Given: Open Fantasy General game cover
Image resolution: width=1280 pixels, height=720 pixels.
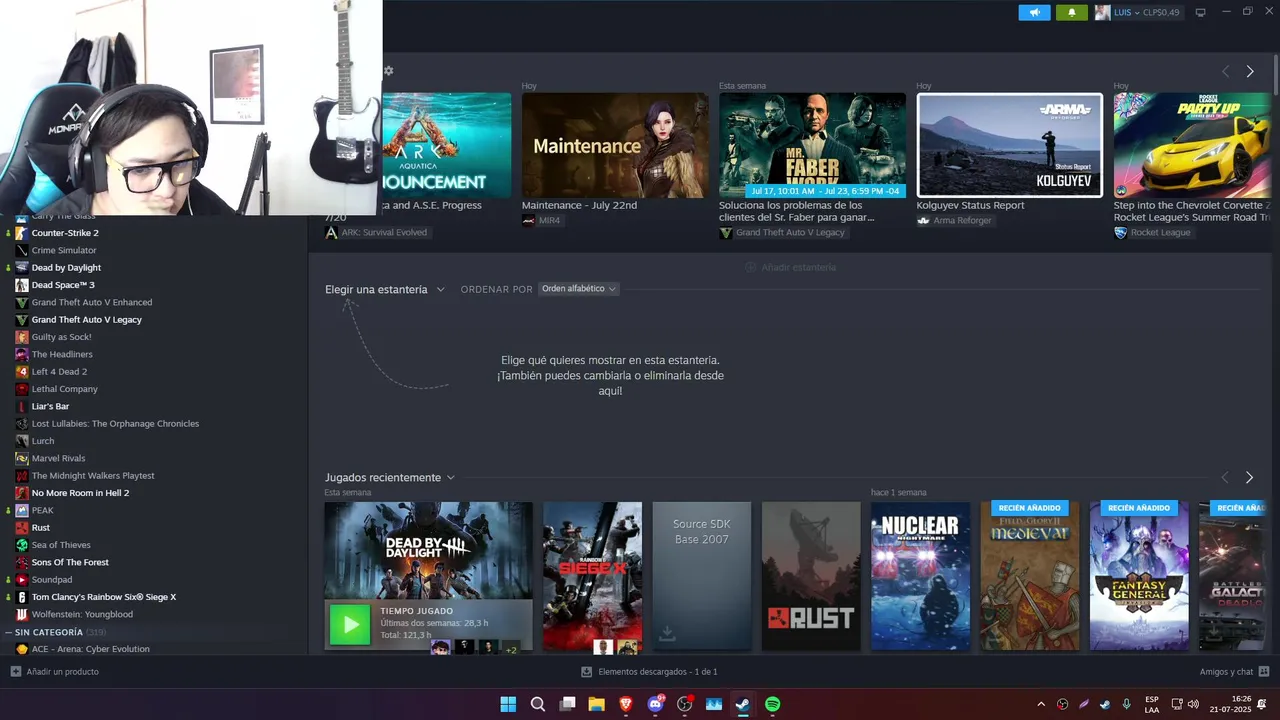Looking at the screenshot, I should [1139, 577].
